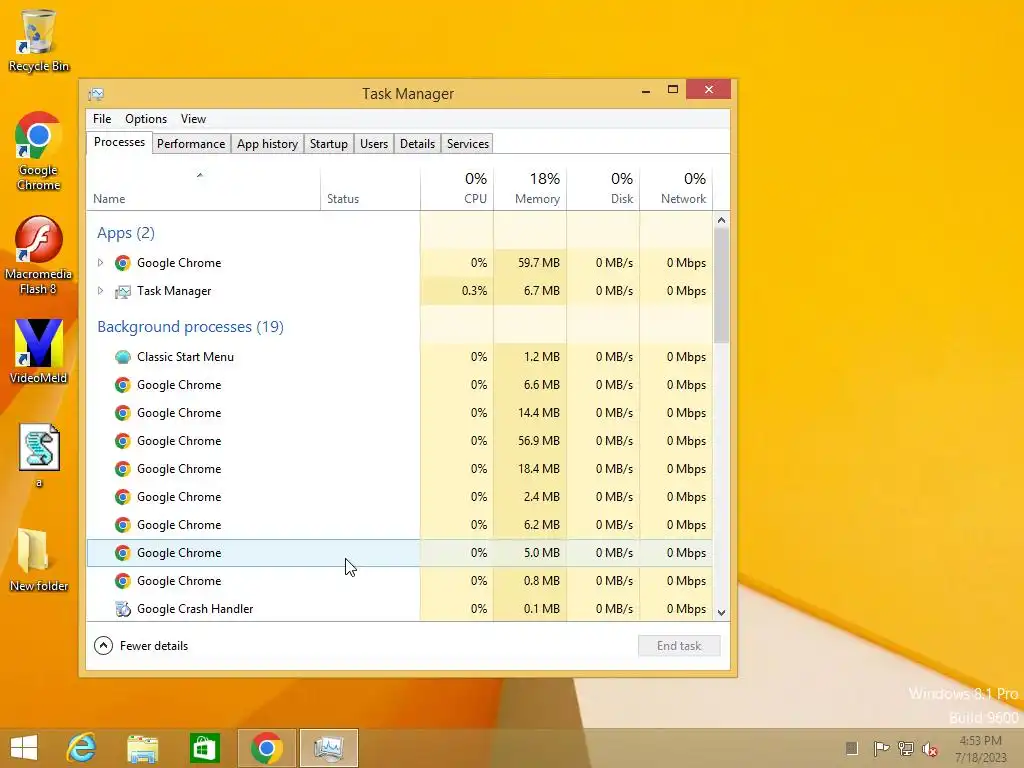
Task: Click the 0.3% CPU cell for Task Manager
Action: pyautogui.click(x=457, y=291)
